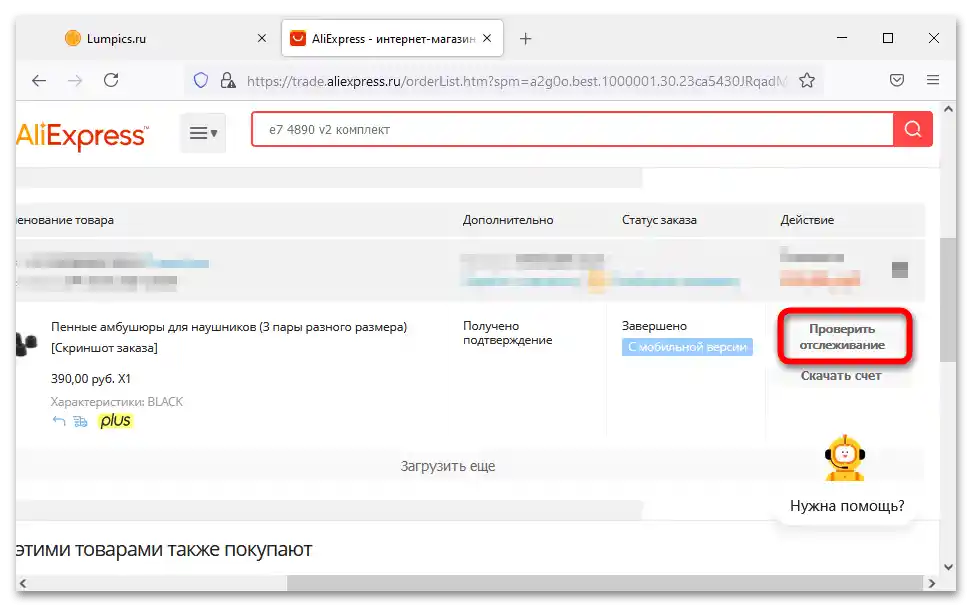
Task: Click the 390,00 руб. X1 price
Action: coord(91,379)
